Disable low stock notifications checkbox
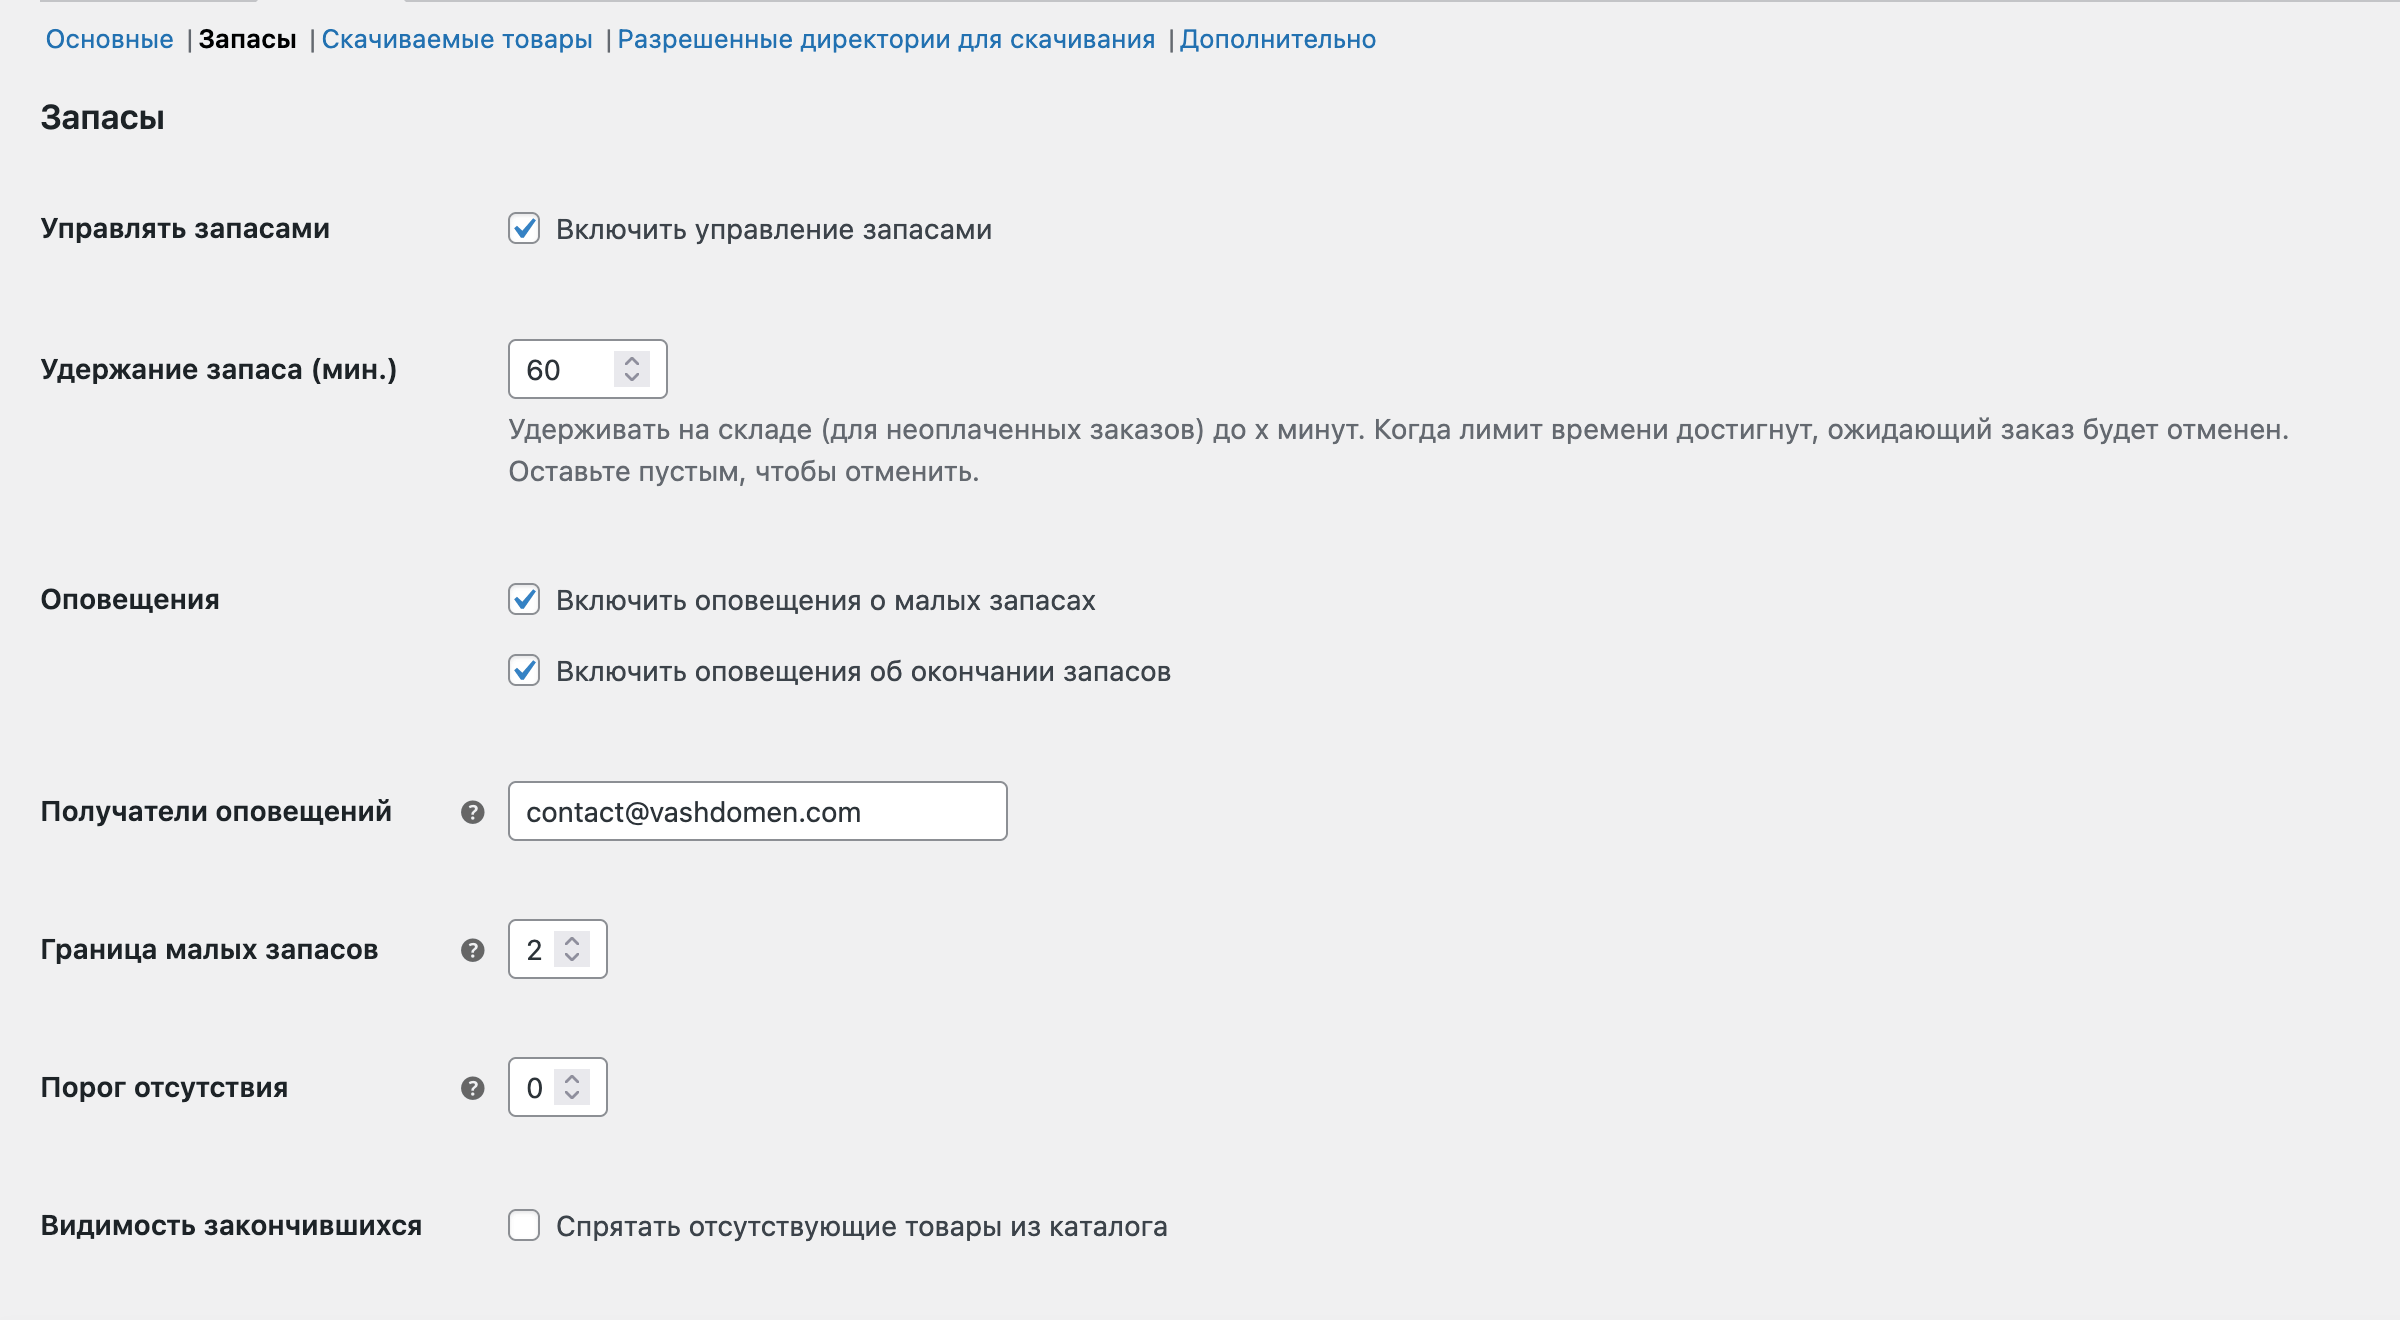 coord(524,600)
